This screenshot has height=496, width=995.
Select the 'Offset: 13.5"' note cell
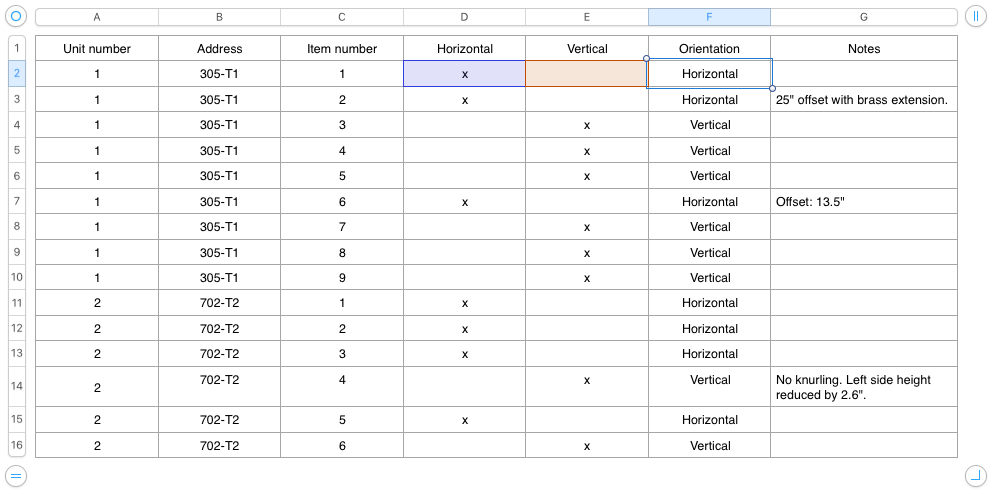[863, 202]
